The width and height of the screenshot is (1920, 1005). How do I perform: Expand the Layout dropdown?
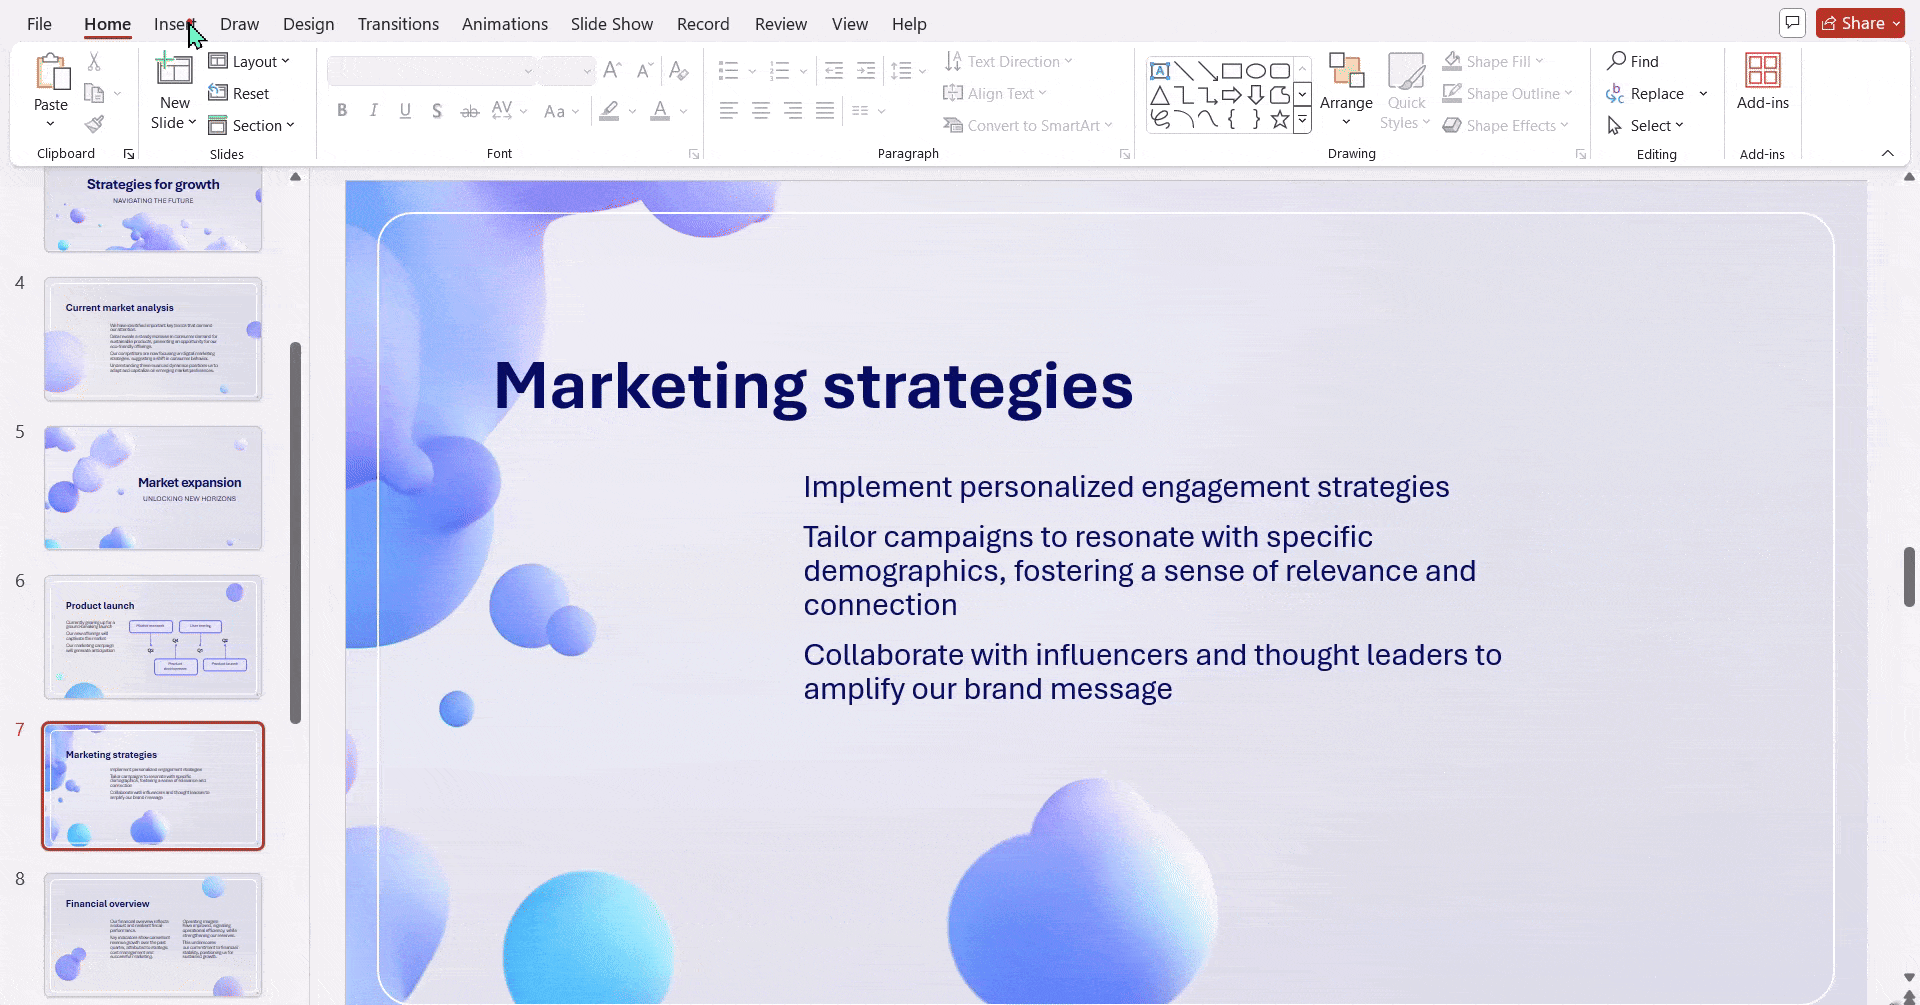click(249, 61)
